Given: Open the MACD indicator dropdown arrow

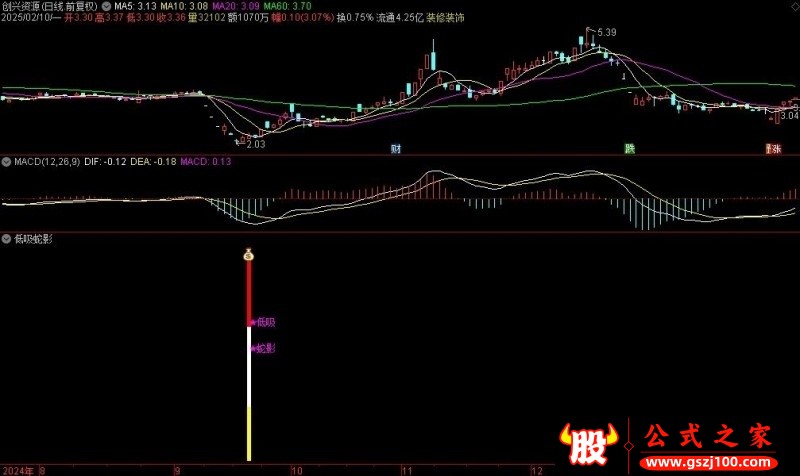Looking at the screenshot, I should coord(6,162).
